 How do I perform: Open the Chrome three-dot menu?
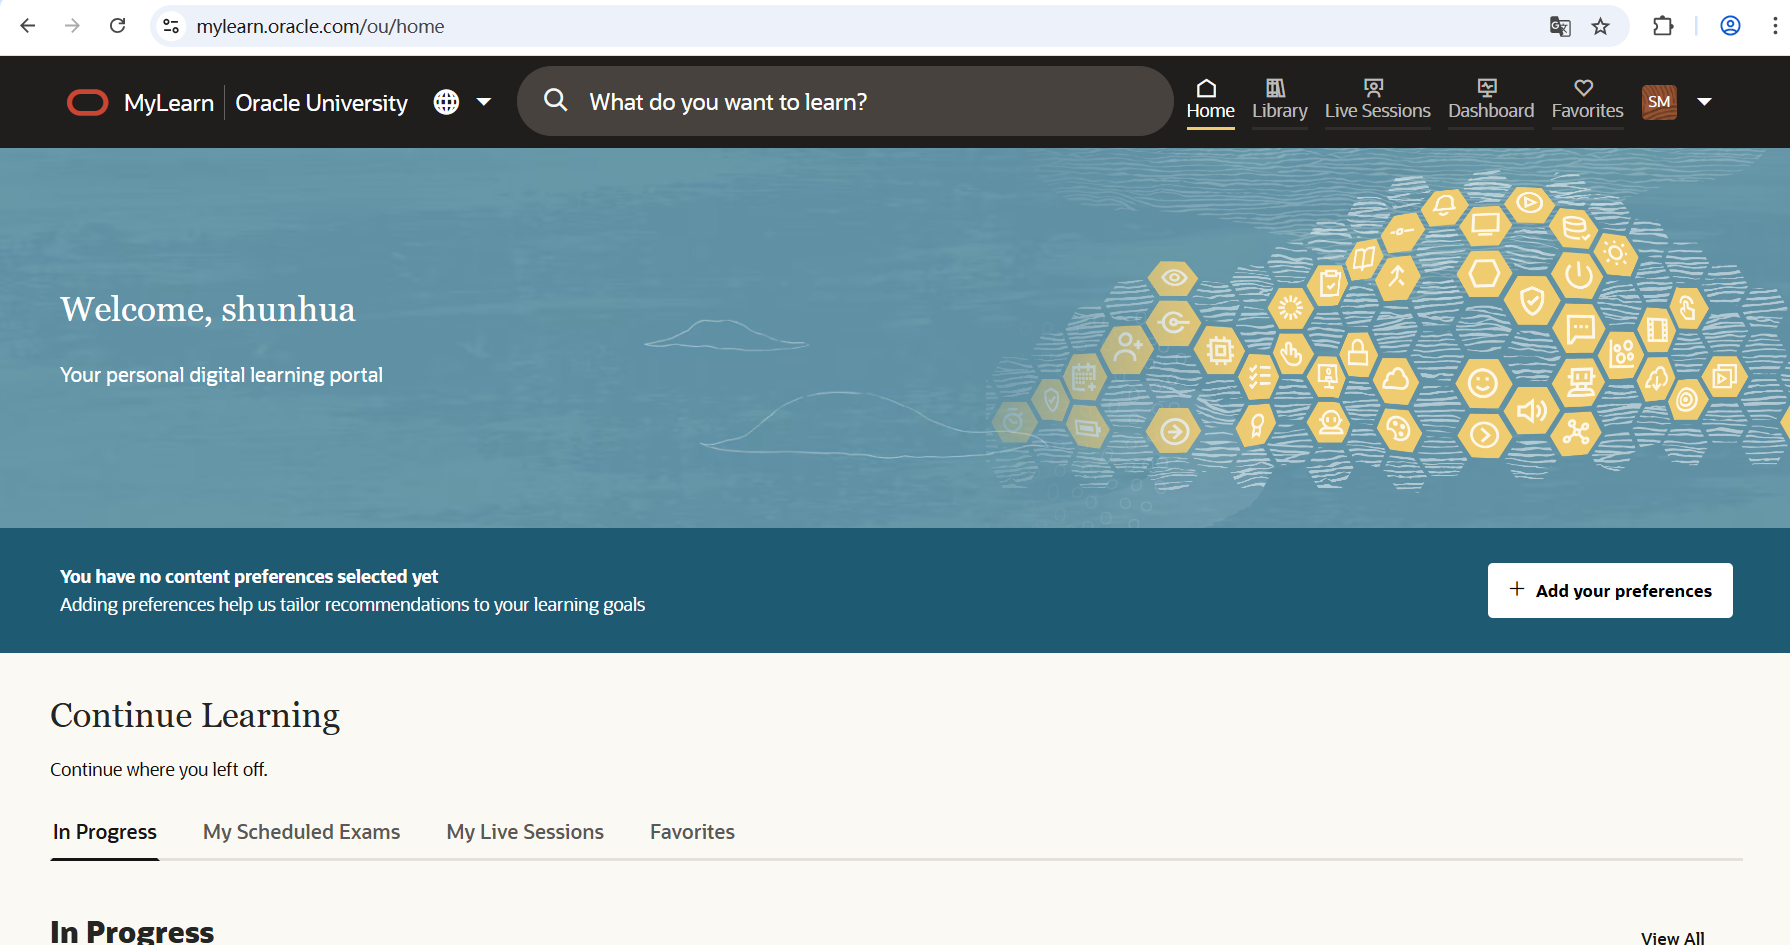pos(1775,26)
